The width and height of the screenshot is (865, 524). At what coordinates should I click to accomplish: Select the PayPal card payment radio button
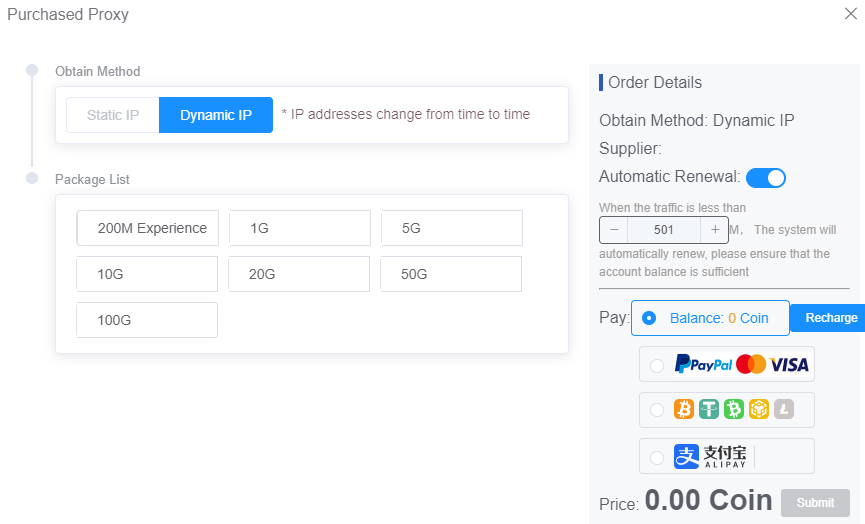click(657, 366)
